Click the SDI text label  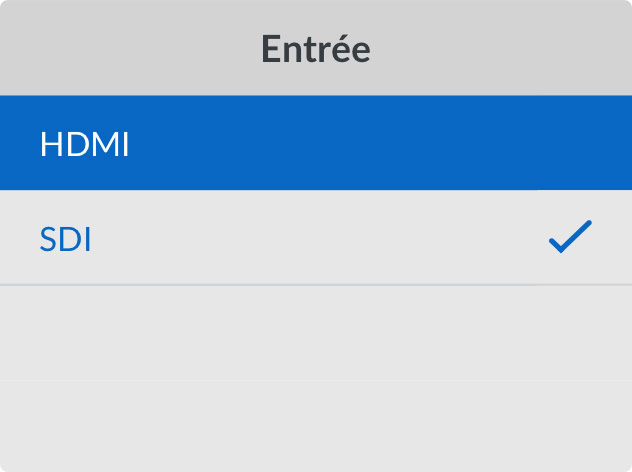pos(66,240)
